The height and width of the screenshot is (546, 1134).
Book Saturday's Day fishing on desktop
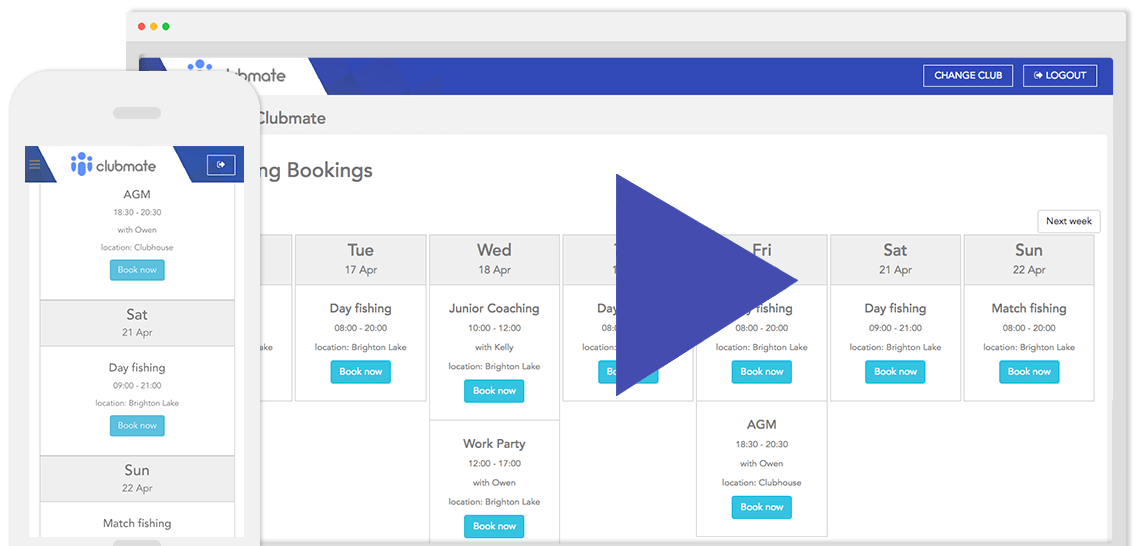pyautogui.click(x=895, y=372)
